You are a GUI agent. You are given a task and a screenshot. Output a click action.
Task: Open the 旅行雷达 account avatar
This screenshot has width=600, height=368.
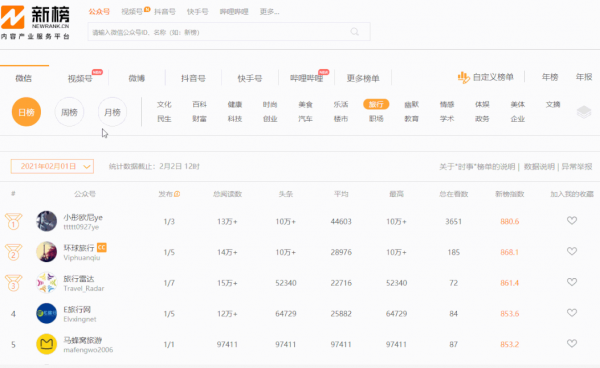pyautogui.click(x=47, y=283)
